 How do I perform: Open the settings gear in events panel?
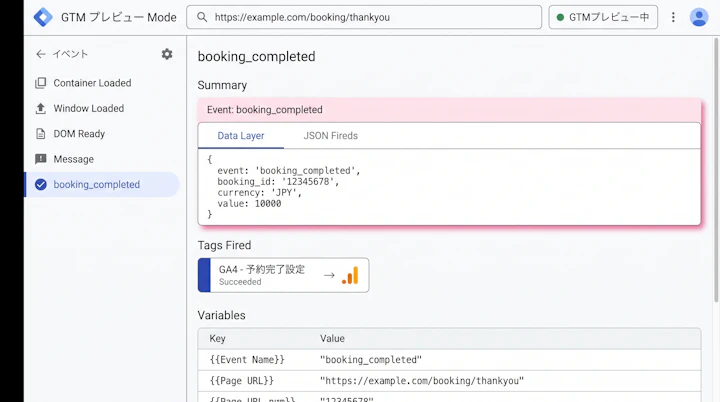tap(167, 54)
